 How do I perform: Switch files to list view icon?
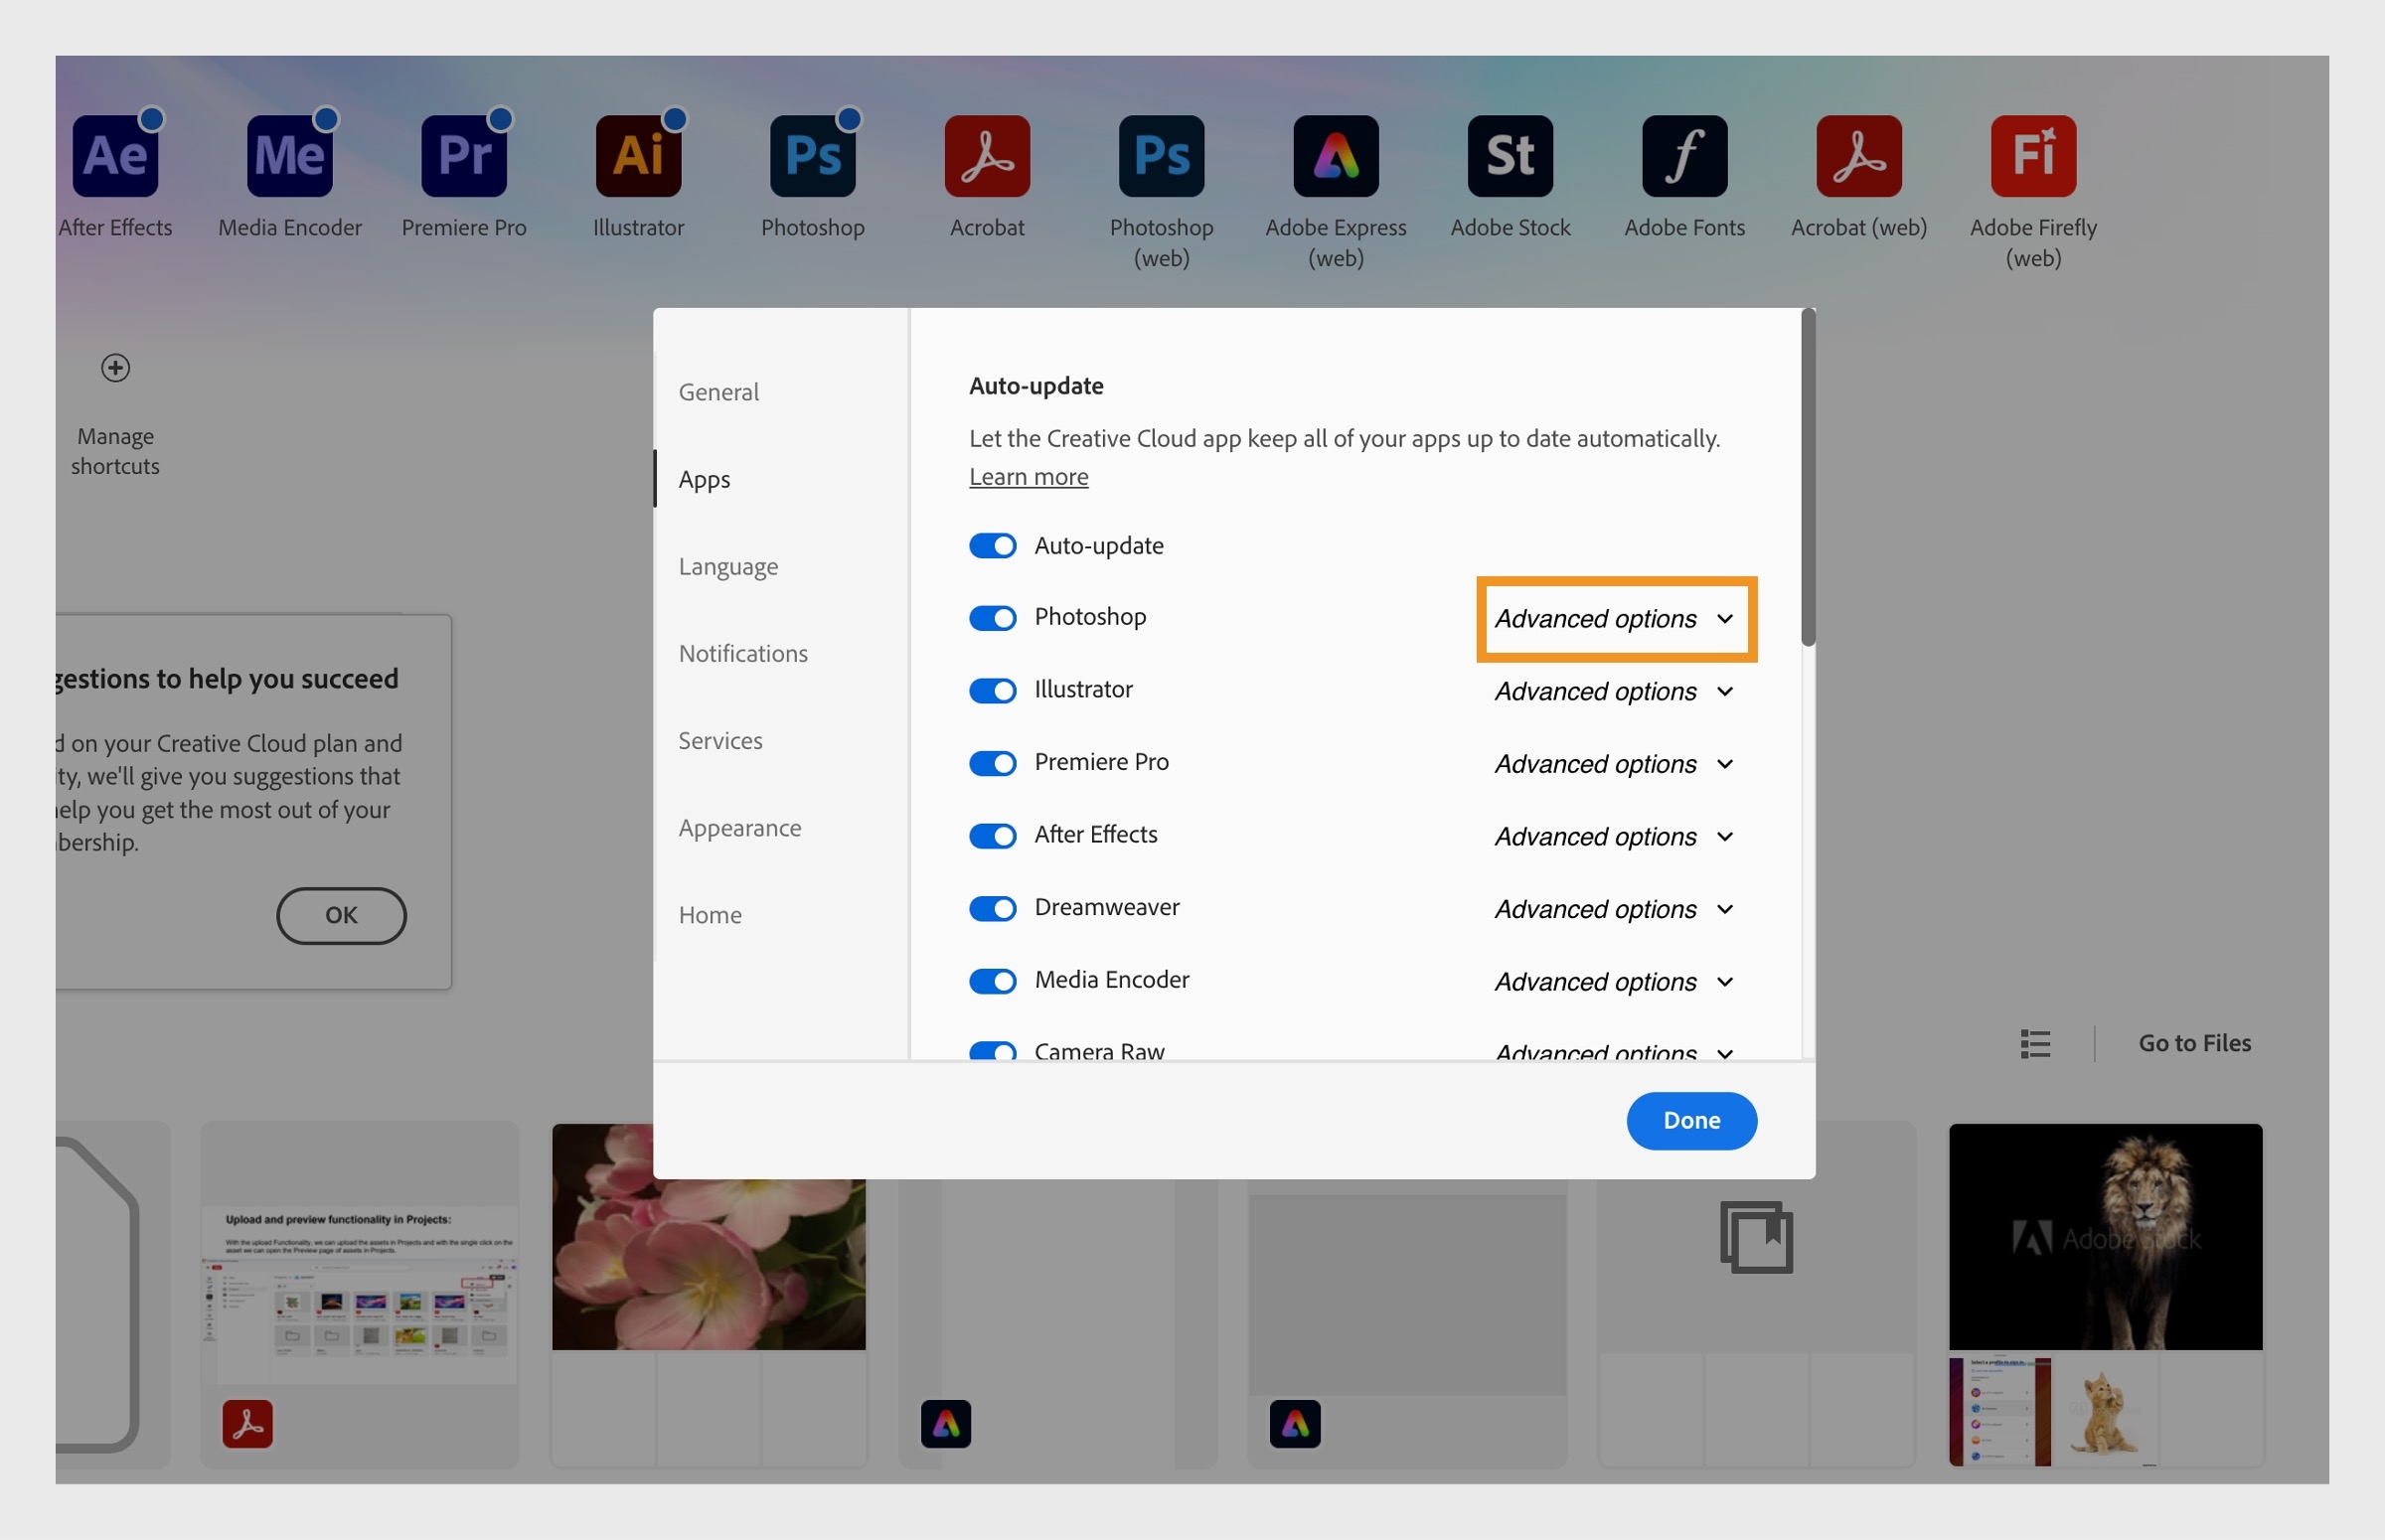2034,1043
